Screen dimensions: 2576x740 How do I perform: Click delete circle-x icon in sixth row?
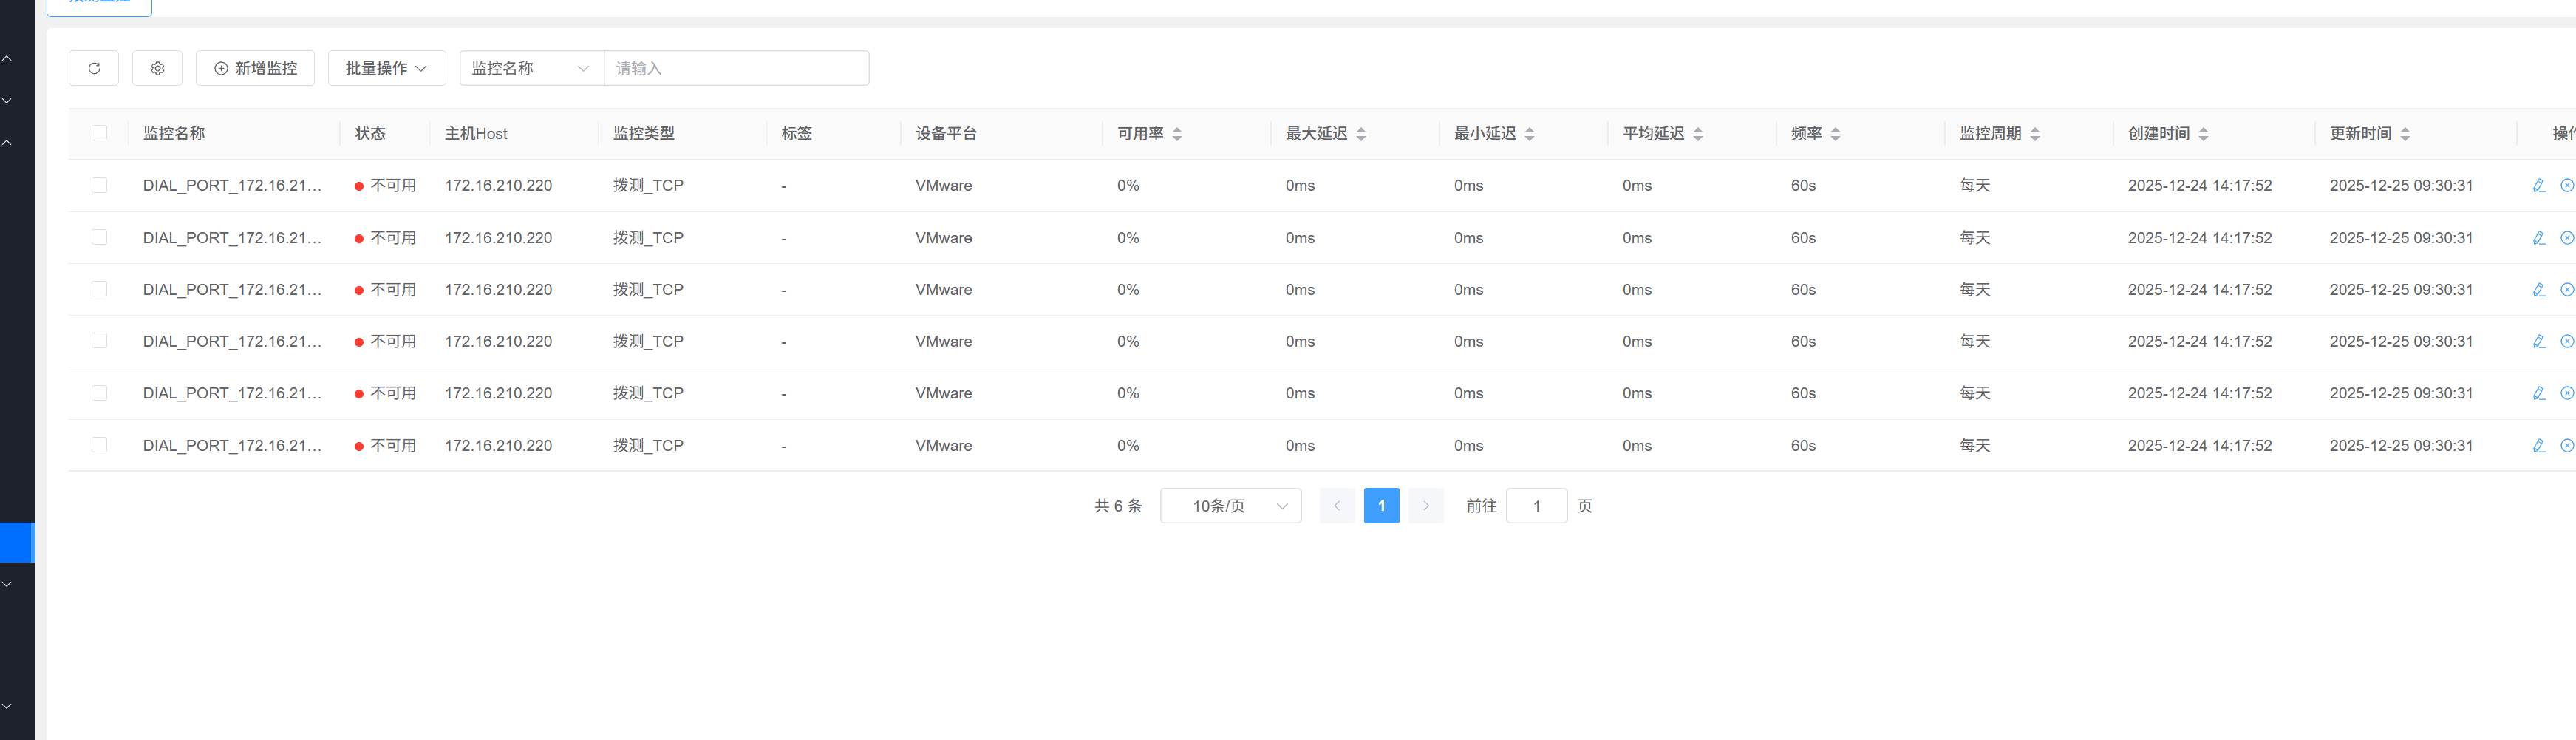pos(2567,445)
